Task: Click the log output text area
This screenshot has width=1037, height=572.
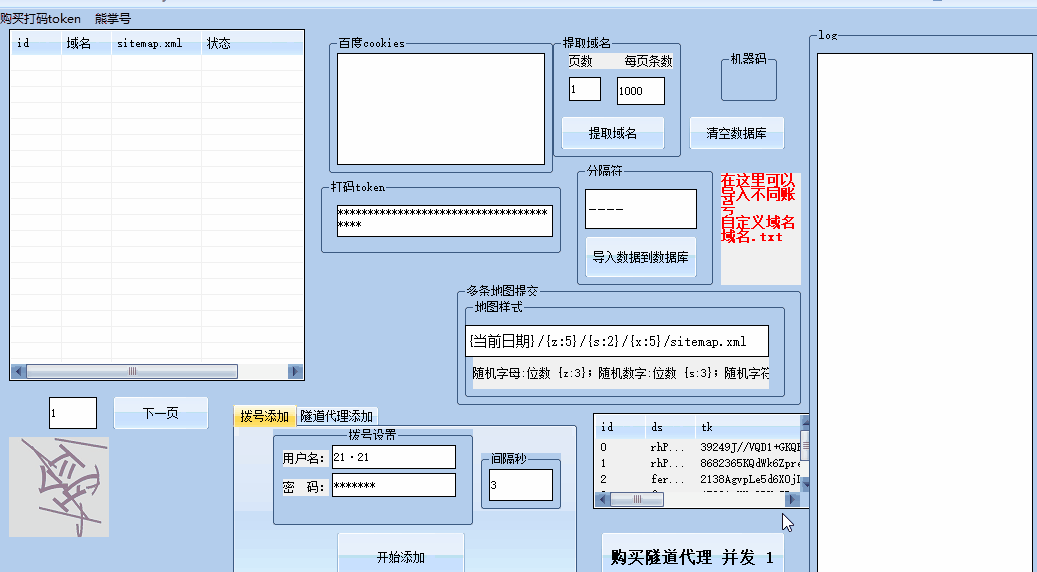Action: [x=925, y=312]
